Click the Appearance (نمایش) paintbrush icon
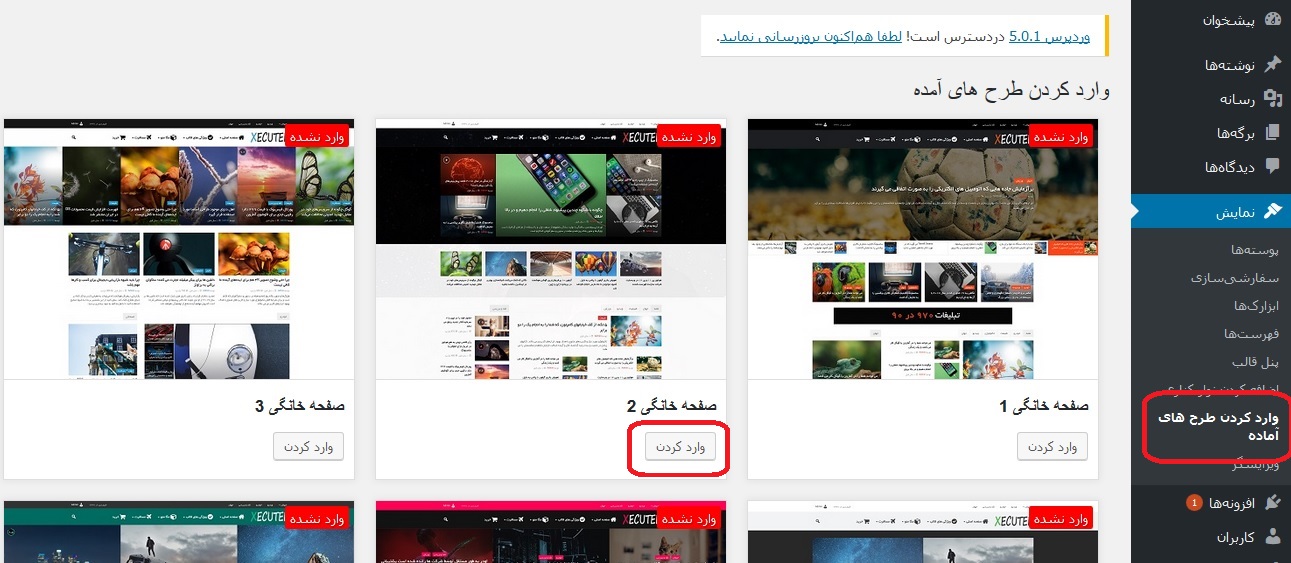This screenshot has width=1291, height=563. coord(1272,211)
